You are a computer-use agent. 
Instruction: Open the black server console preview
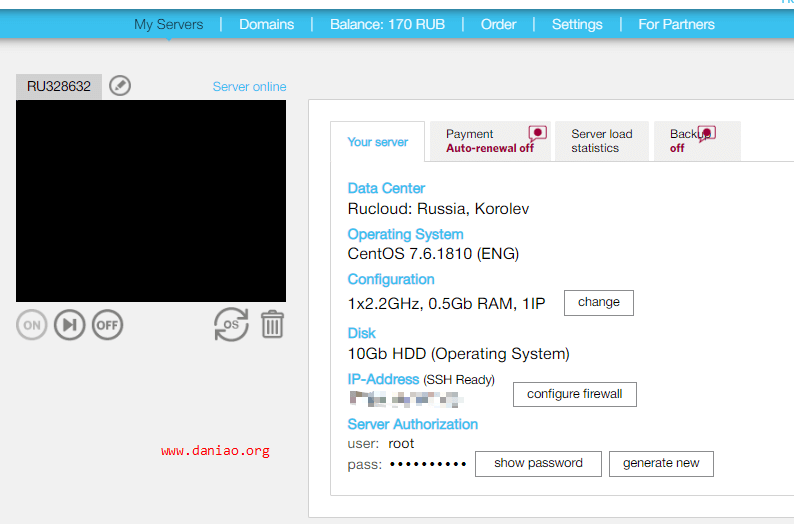point(151,201)
